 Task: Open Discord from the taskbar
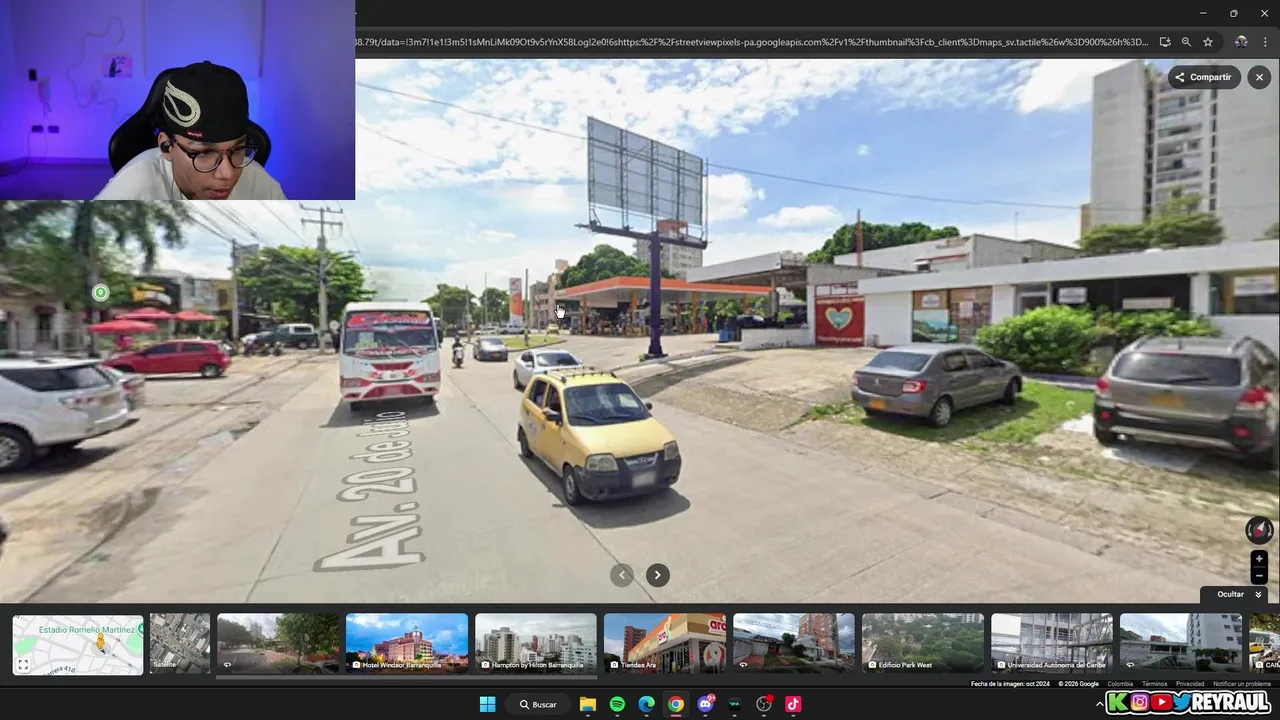click(x=706, y=704)
